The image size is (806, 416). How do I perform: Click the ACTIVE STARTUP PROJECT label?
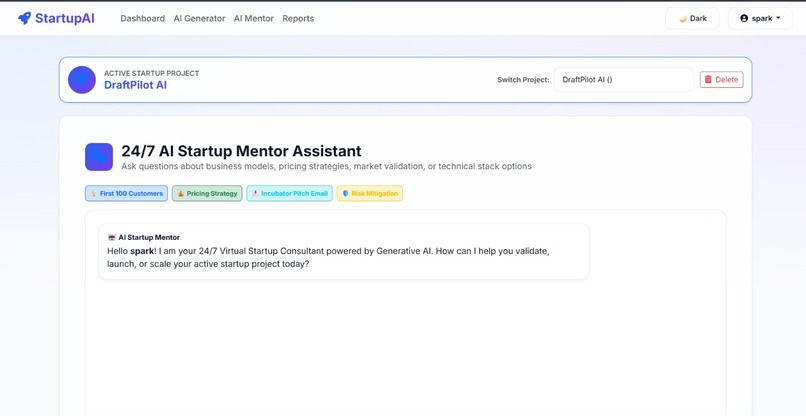pos(152,74)
